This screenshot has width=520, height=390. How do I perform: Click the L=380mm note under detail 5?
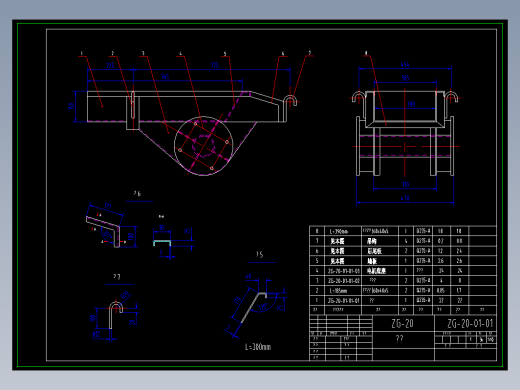258,347
